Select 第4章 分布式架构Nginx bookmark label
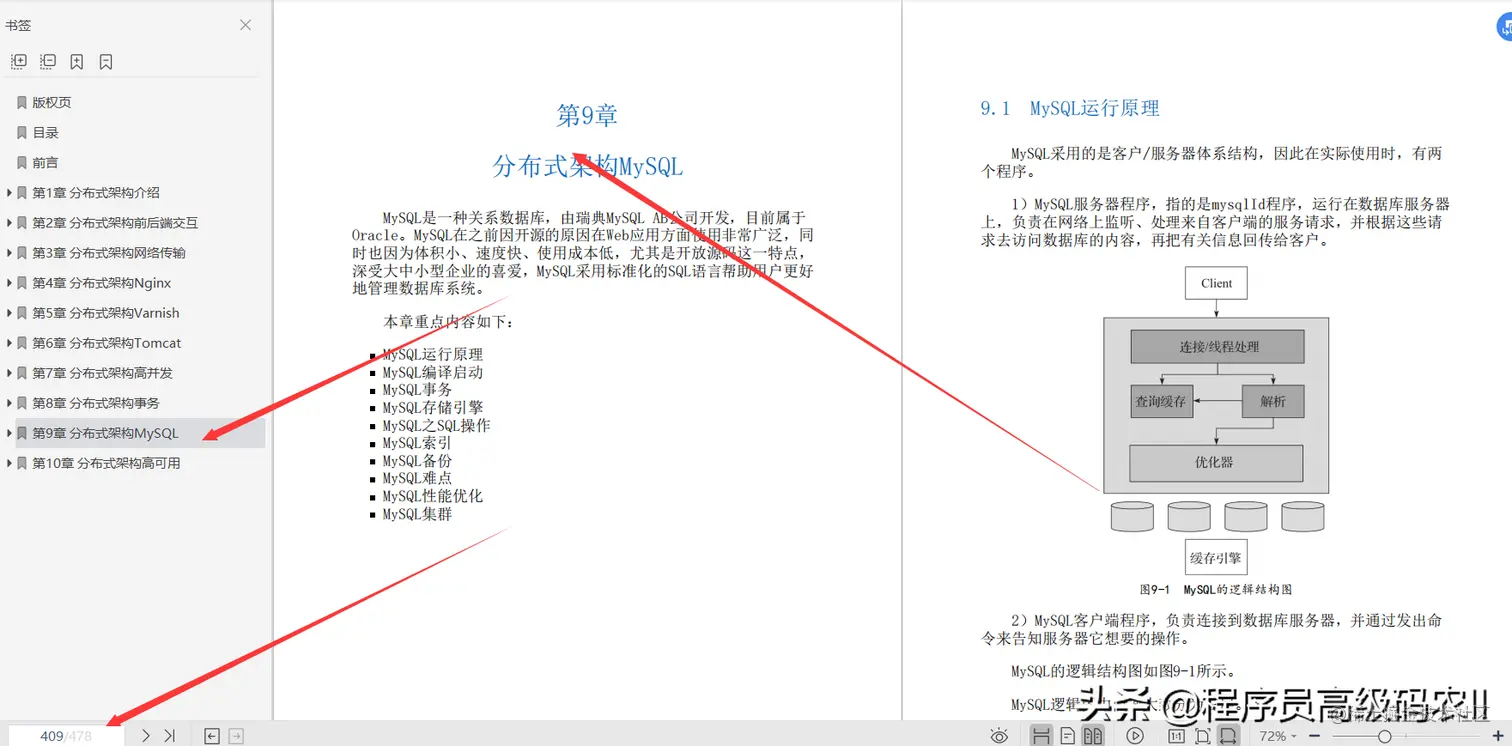 [x=102, y=282]
